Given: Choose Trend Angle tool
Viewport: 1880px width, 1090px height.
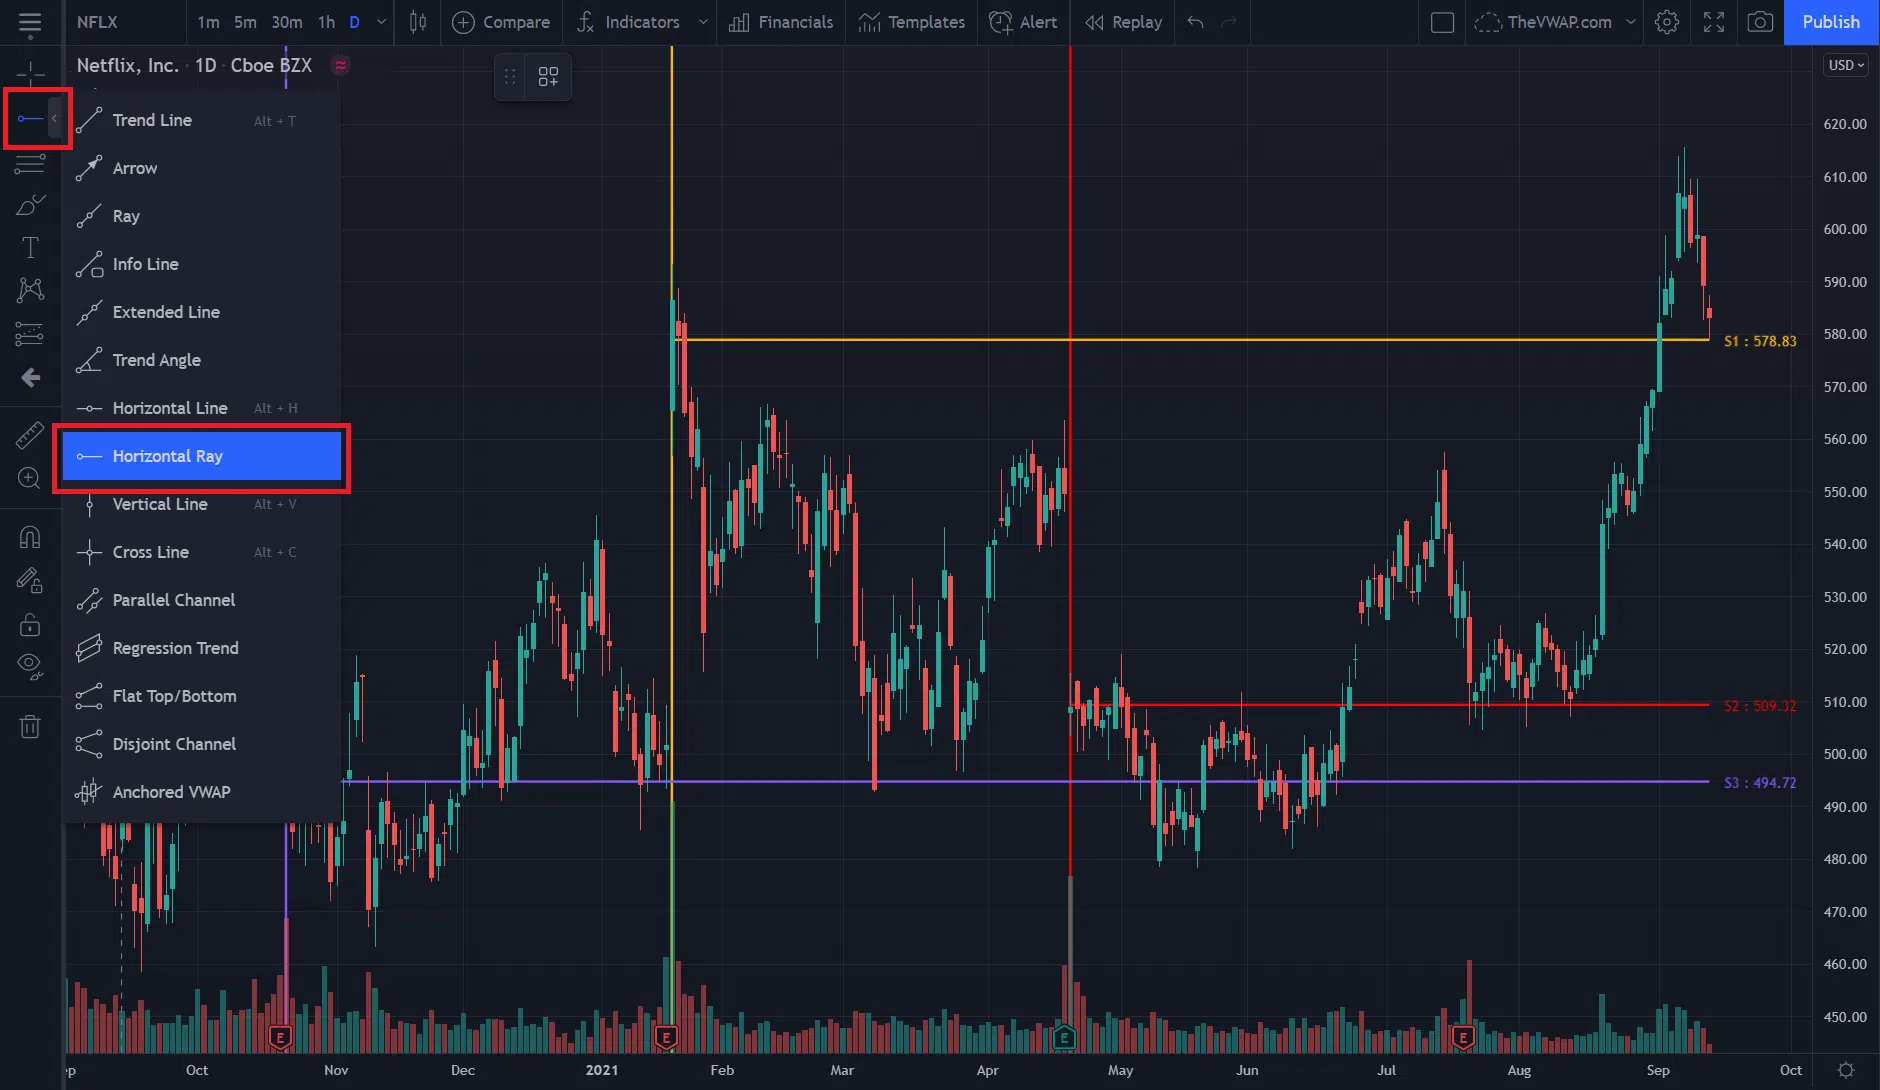Looking at the screenshot, I should [201, 360].
